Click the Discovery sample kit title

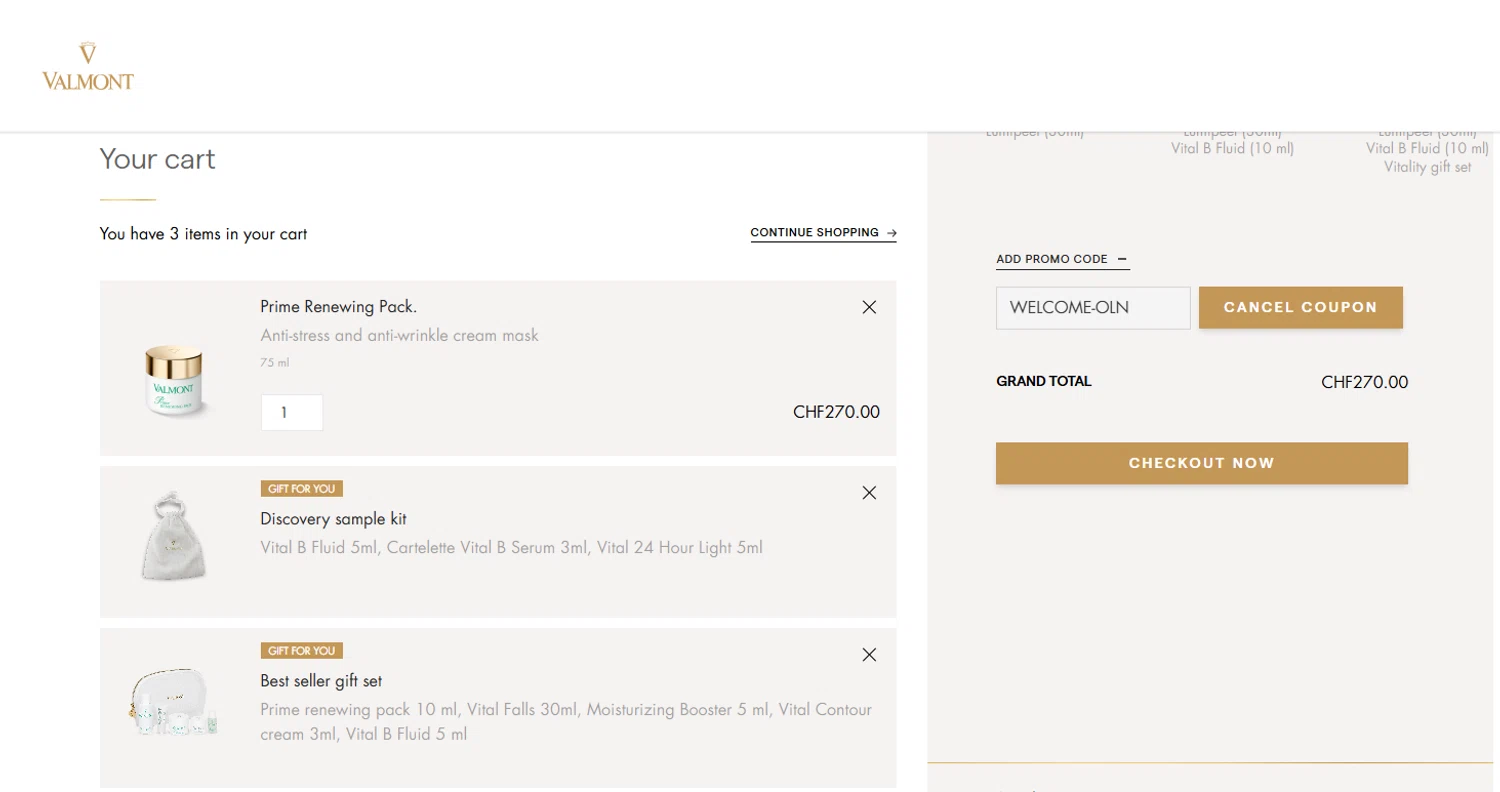[x=333, y=519]
